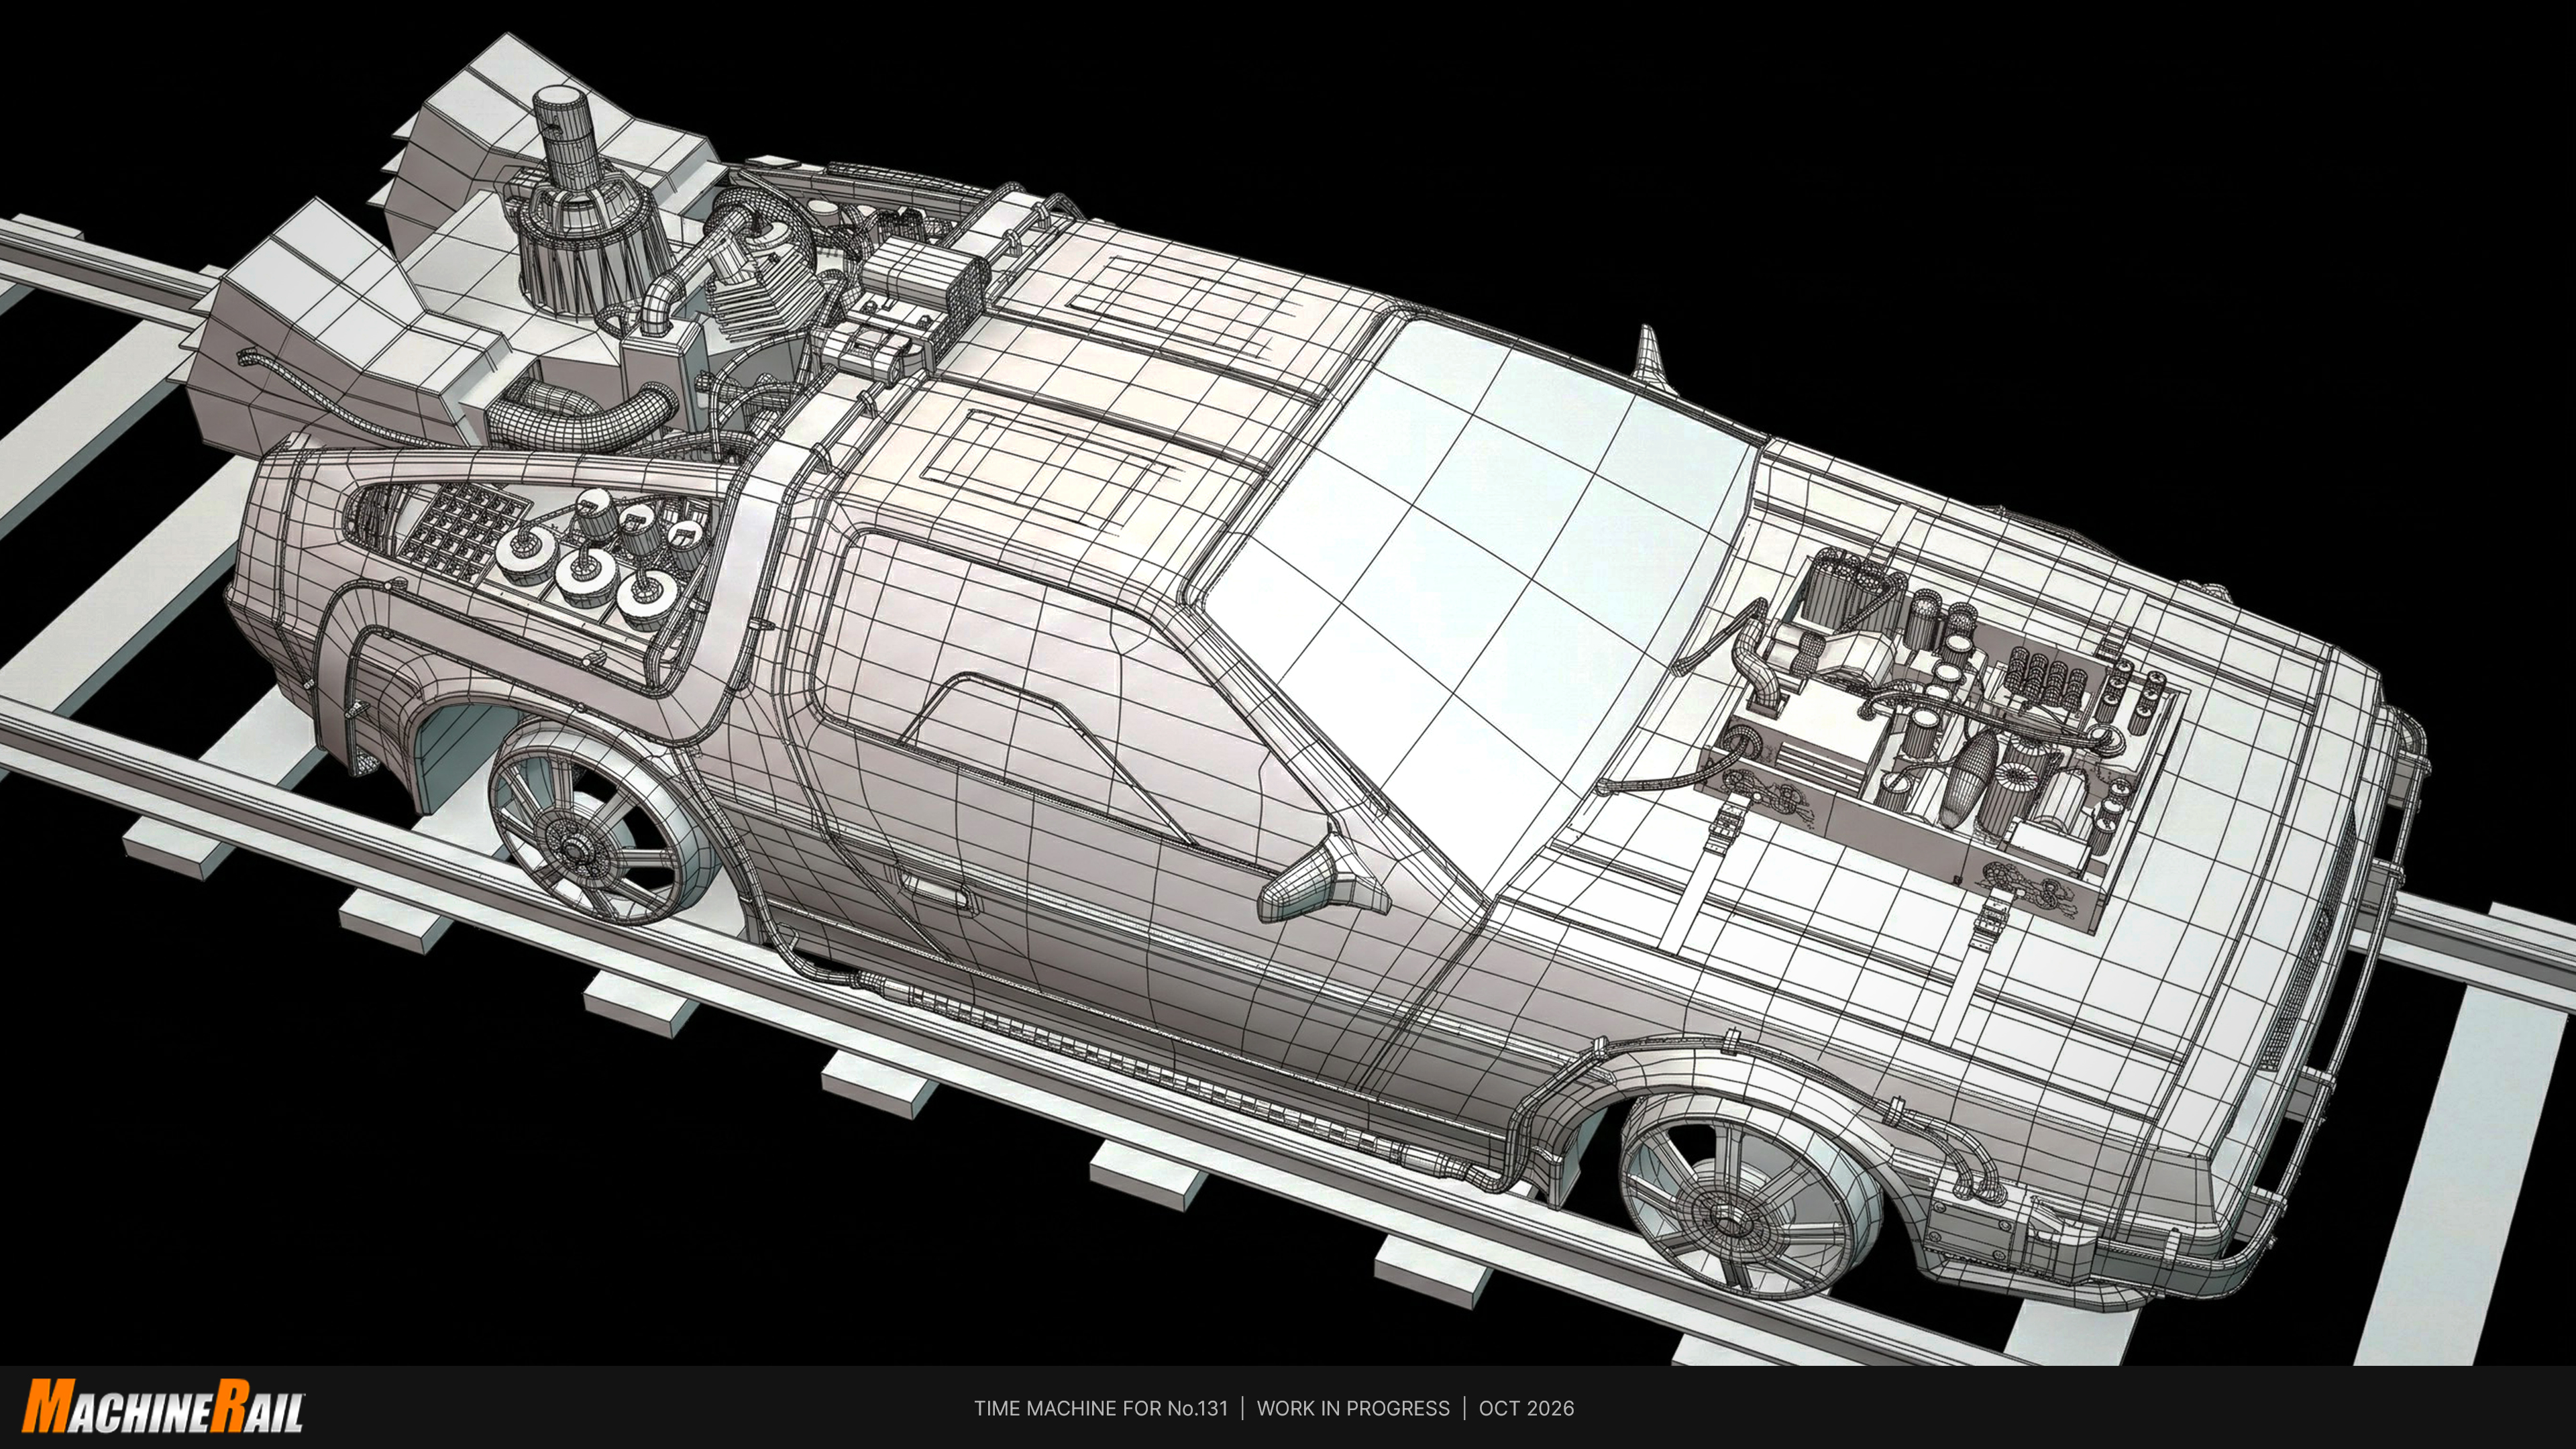Image resolution: width=2576 pixels, height=1449 pixels.
Task: Click the "TIME MACHINE FOR No.131" caption
Action: [1101, 1408]
